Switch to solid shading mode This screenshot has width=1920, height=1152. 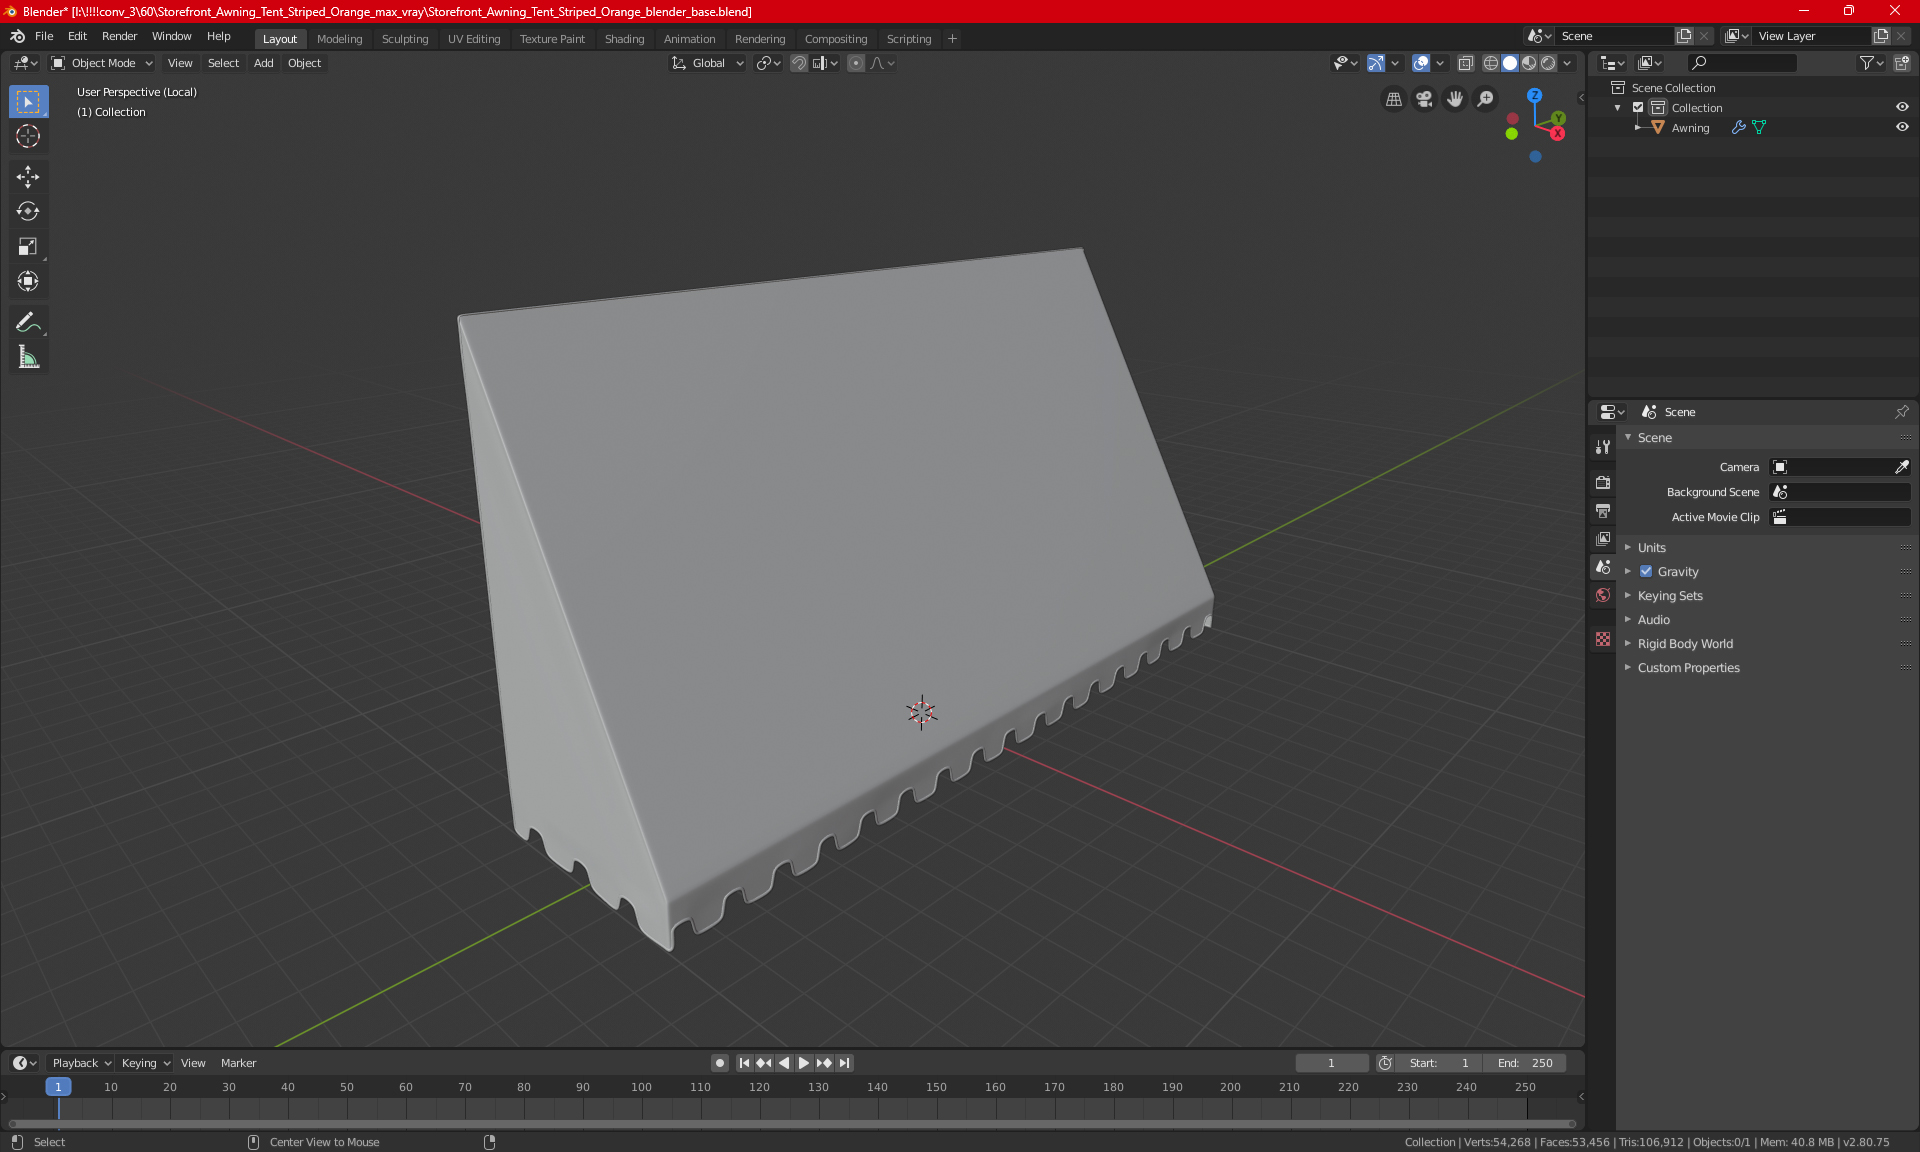[x=1510, y=63]
